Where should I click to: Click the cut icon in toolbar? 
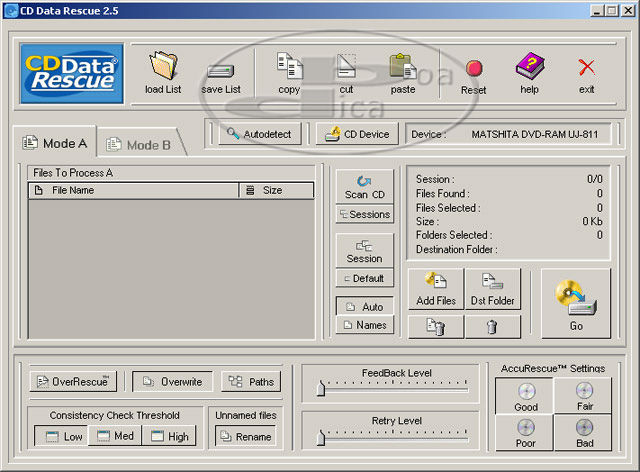pyautogui.click(x=346, y=68)
